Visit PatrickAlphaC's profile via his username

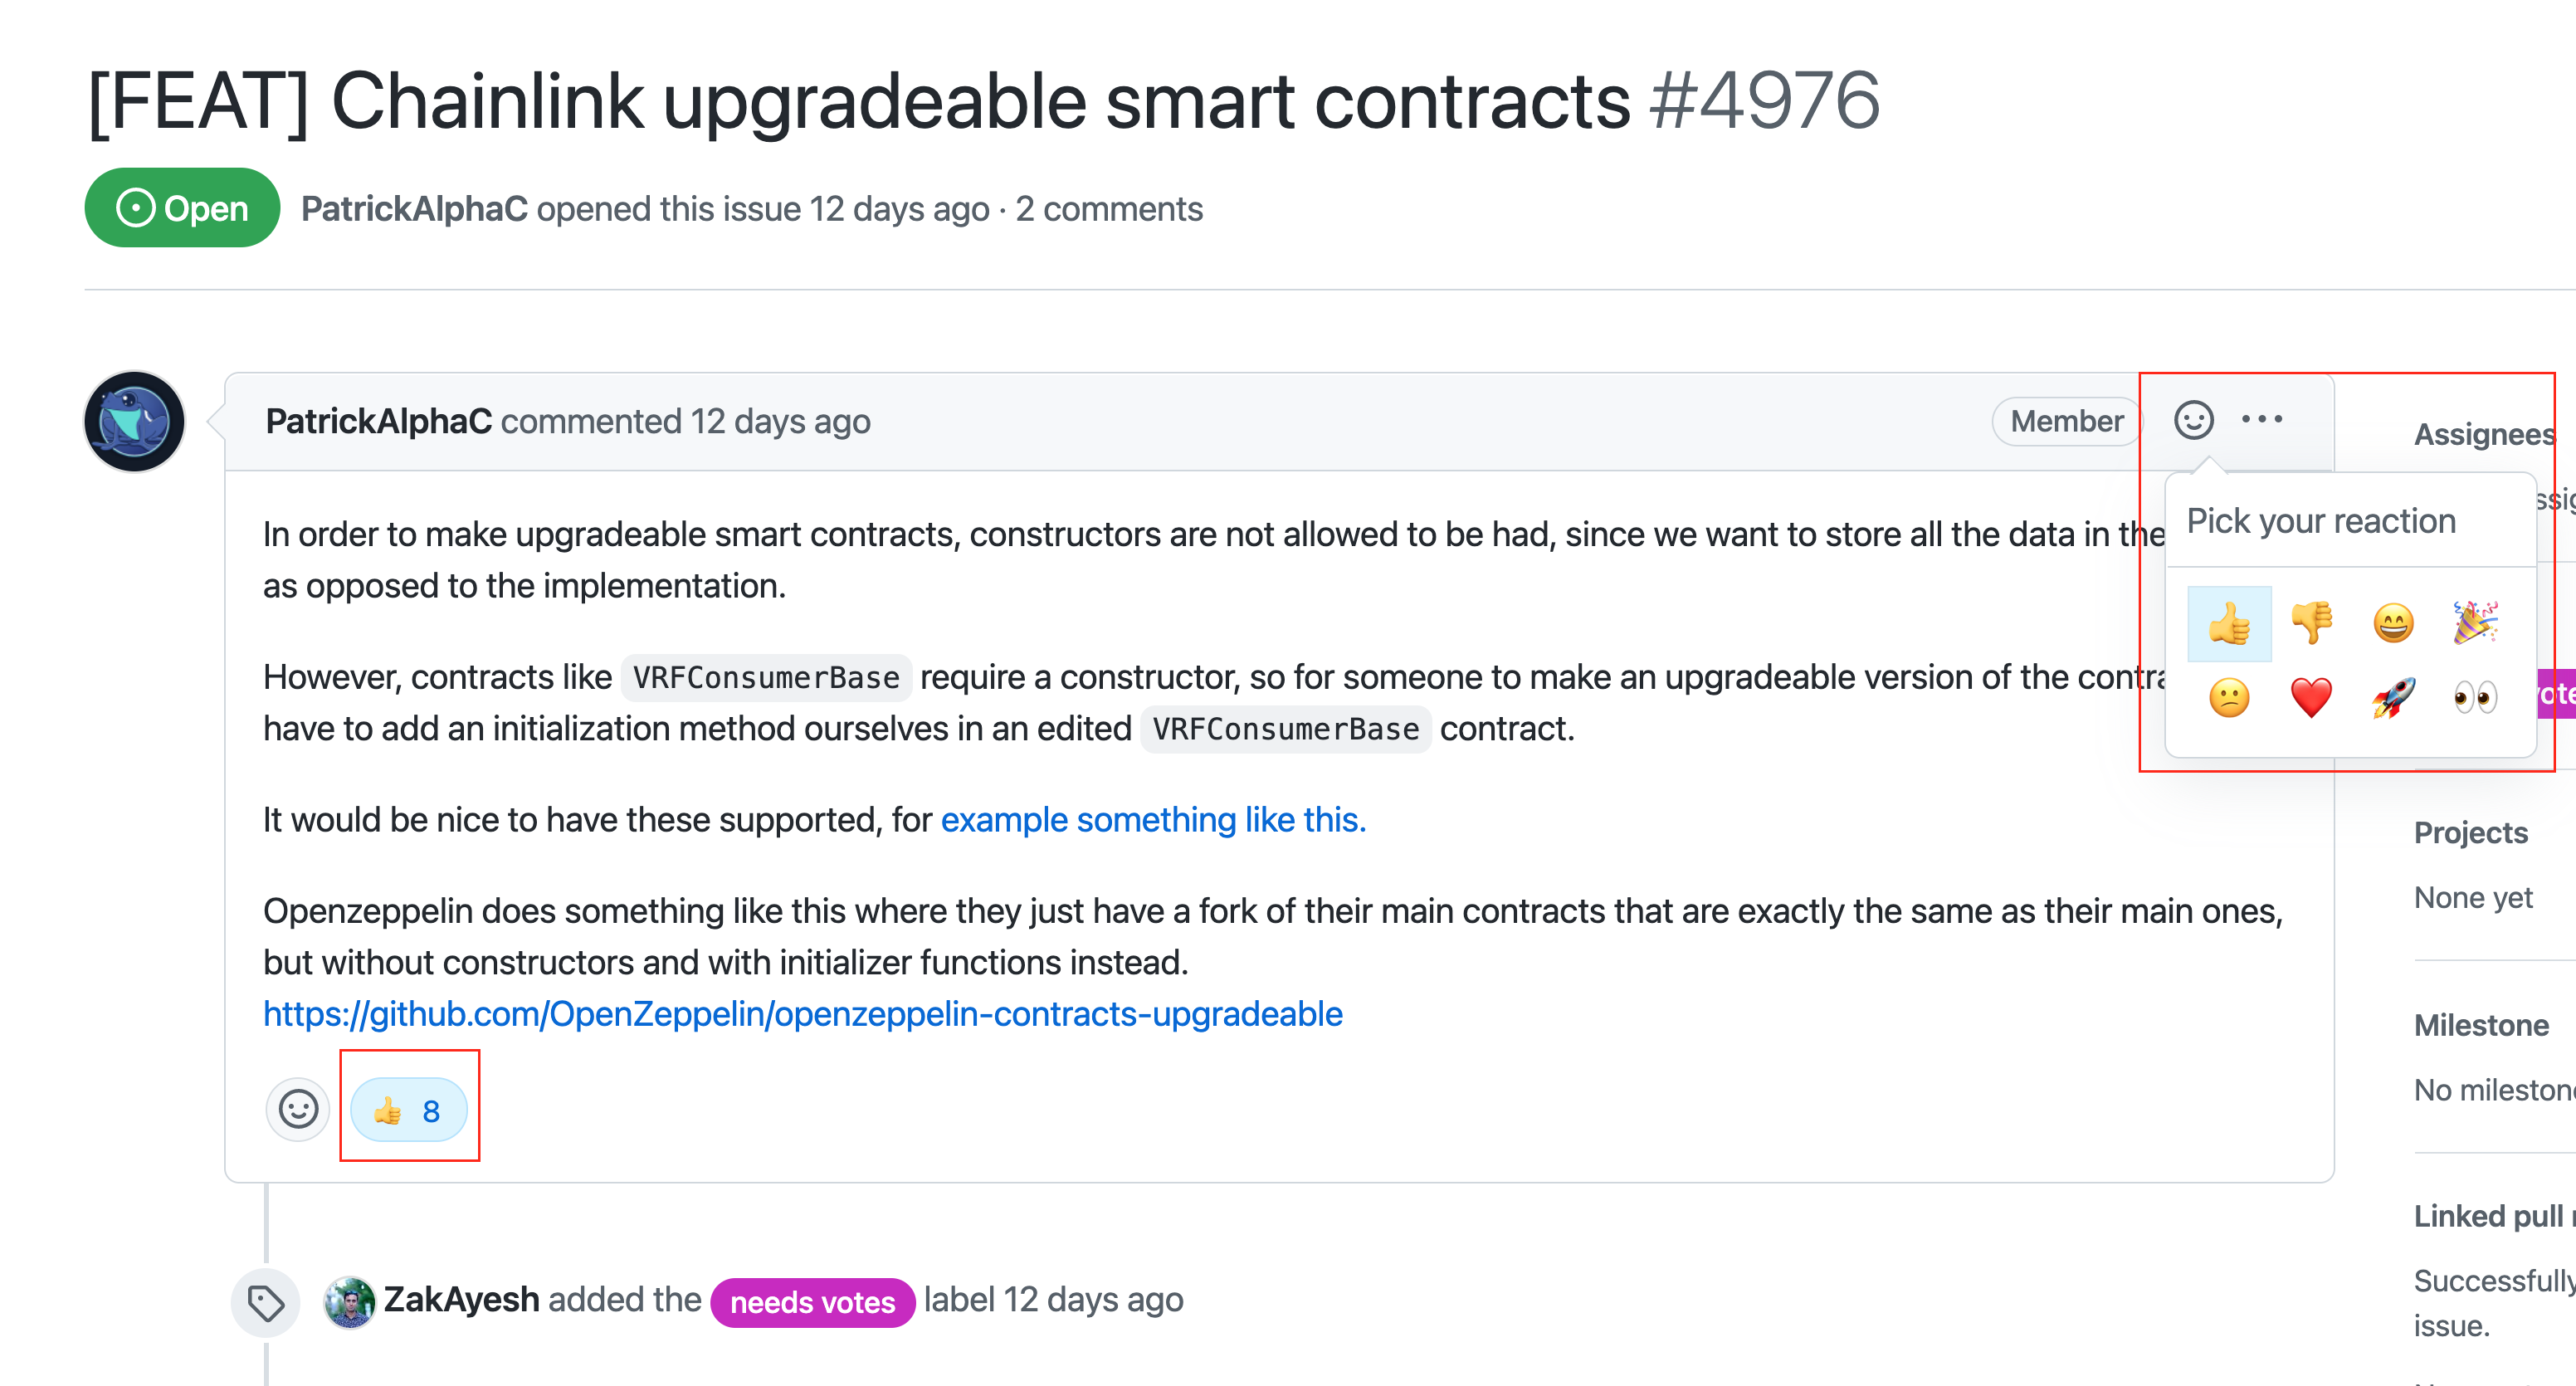[x=379, y=421]
